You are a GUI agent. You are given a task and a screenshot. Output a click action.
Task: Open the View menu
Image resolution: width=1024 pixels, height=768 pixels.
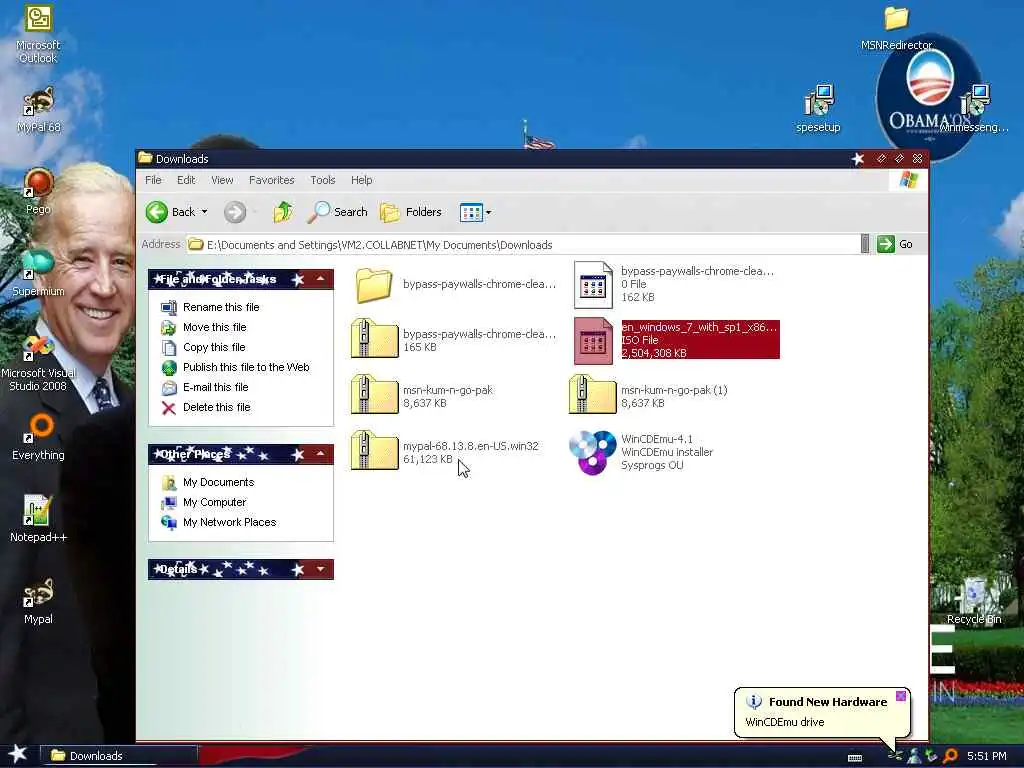pos(222,180)
